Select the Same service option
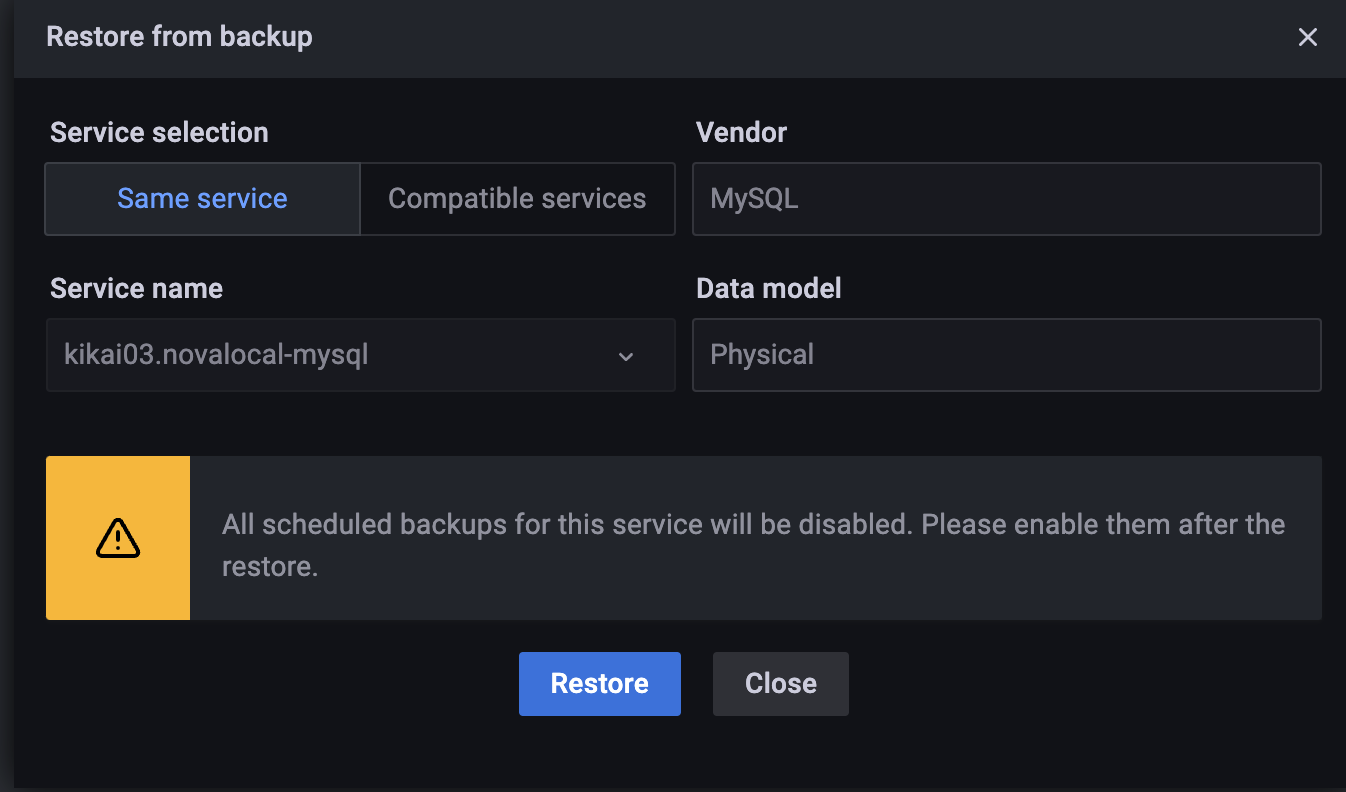1346x792 pixels. [202, 199]
